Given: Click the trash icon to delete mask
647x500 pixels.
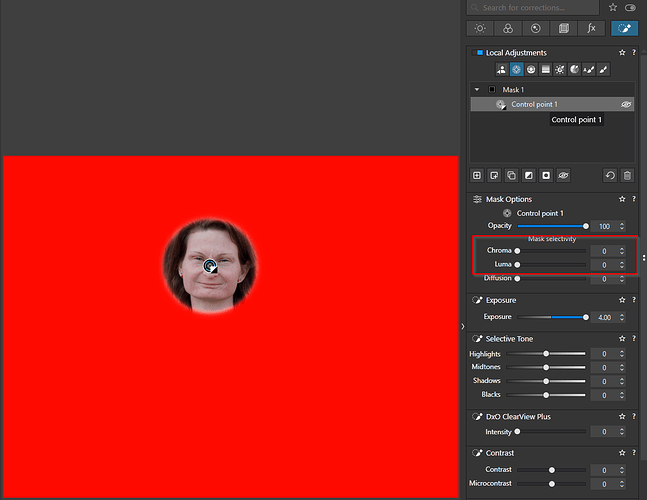Looking at the screenshot, I should point(627,175).
